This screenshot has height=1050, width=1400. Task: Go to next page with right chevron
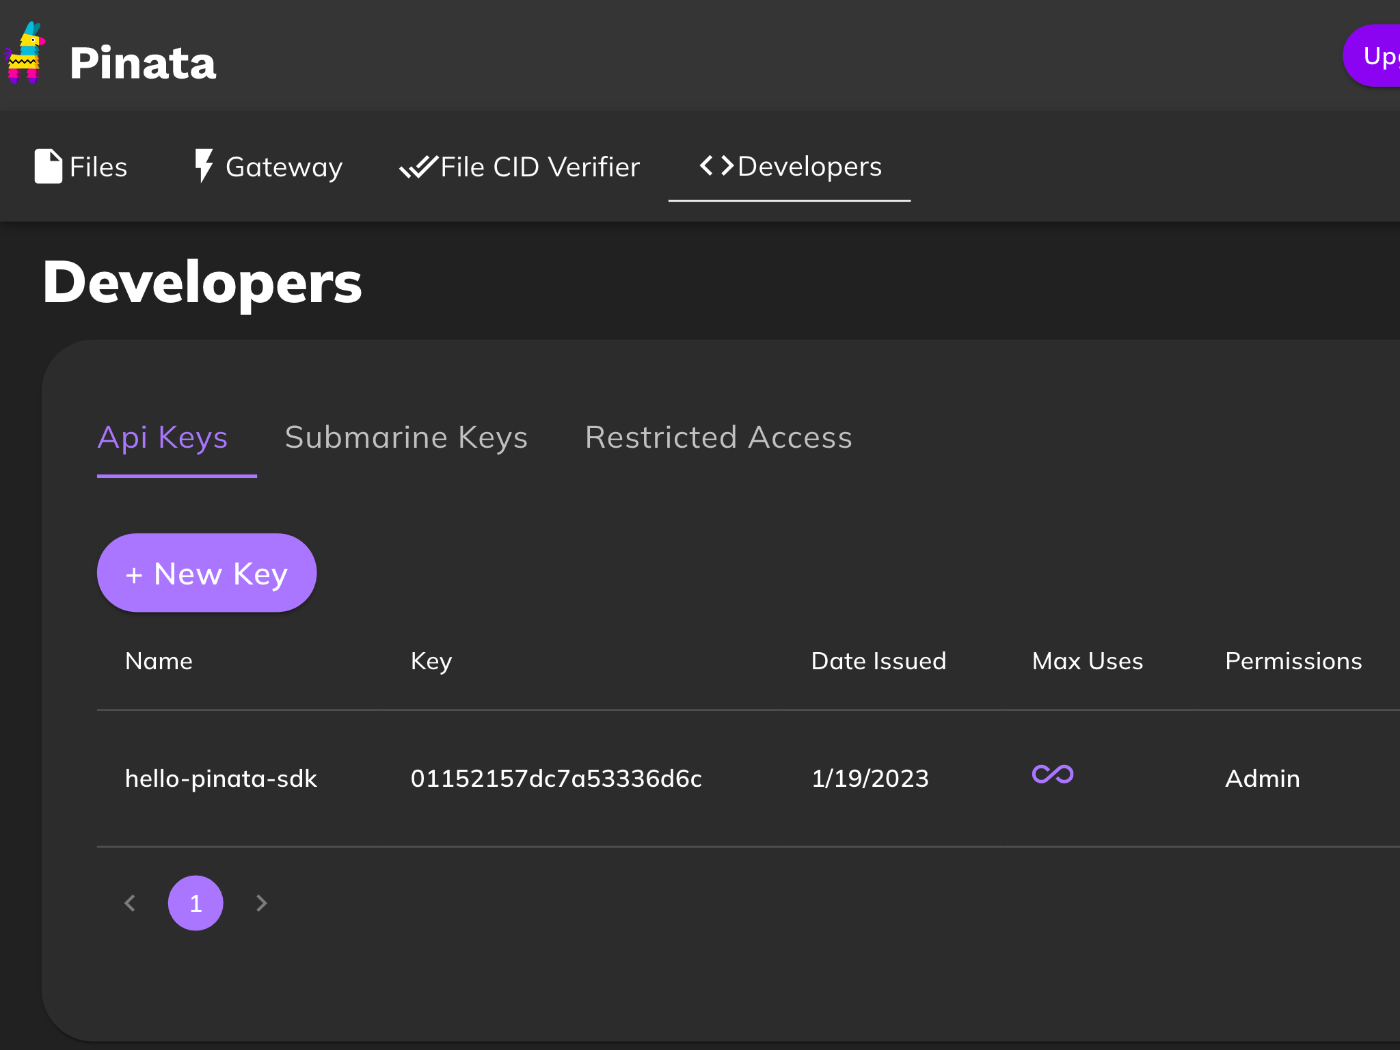pyautogui.click(x=262, y=903)
